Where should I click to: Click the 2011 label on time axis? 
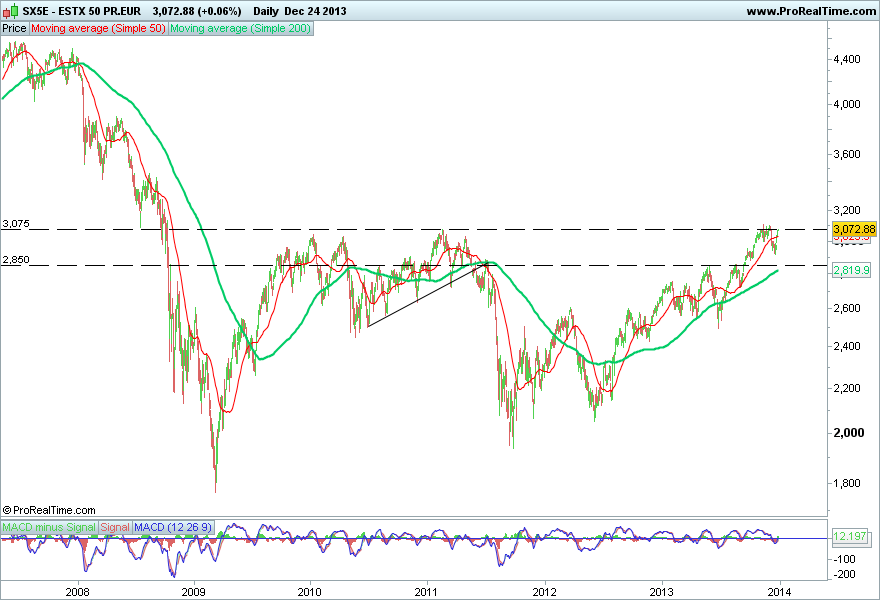click(x=427, y=592)
